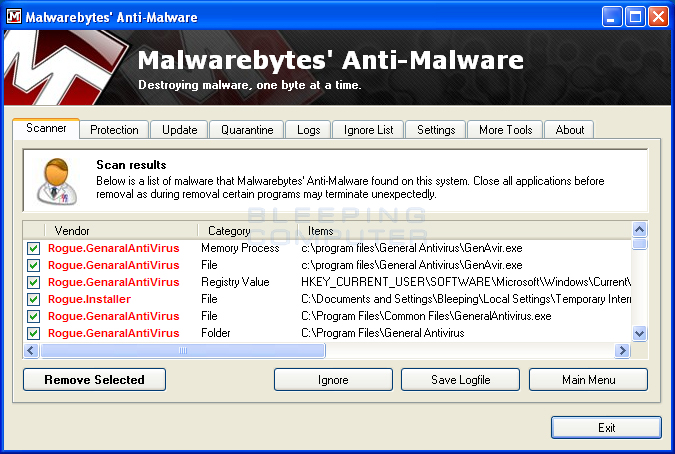Uncheck the Memory Process row checkbox
Screen dimensions: 675x454
(33, 248)
